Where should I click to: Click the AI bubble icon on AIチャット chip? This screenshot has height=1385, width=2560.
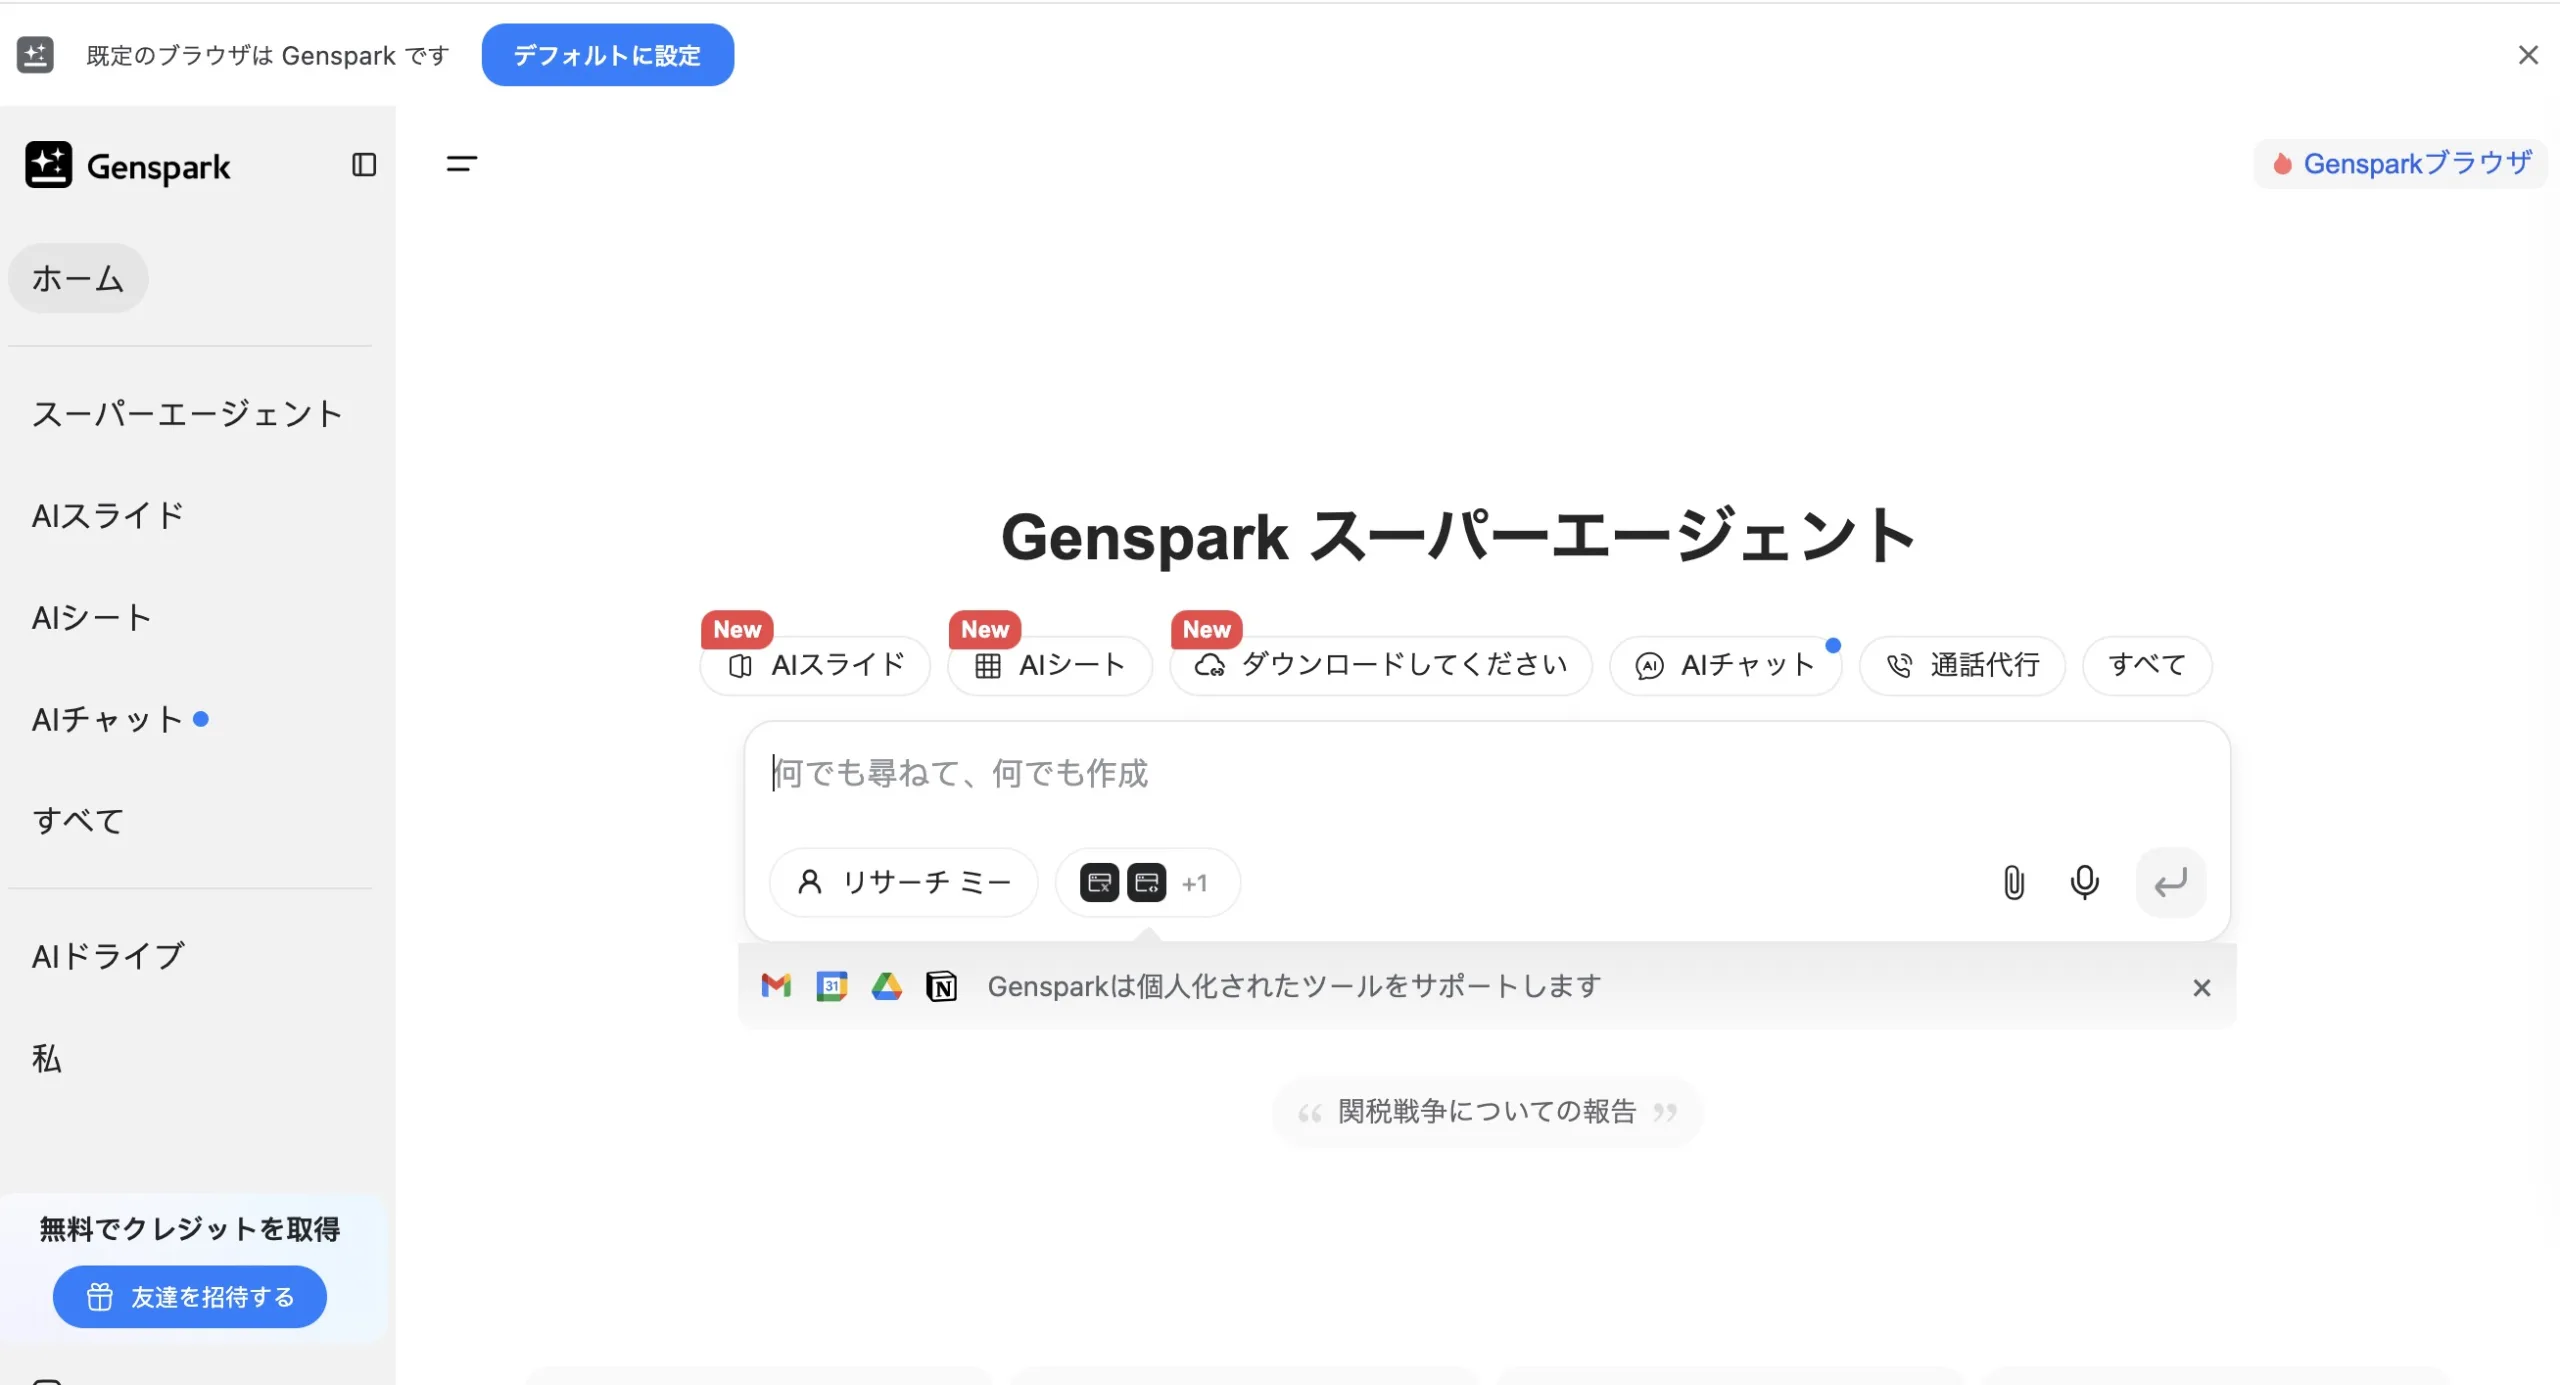[1649, 666]
